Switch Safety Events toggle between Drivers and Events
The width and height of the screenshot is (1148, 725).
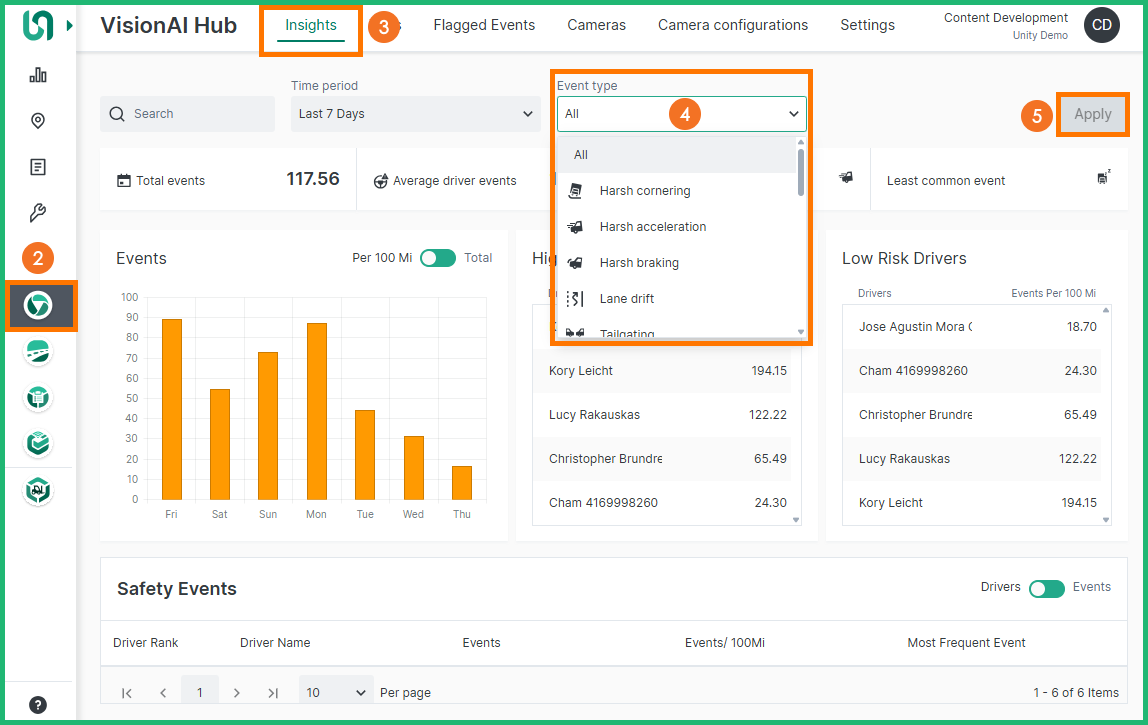click(x=1046, y=588)
